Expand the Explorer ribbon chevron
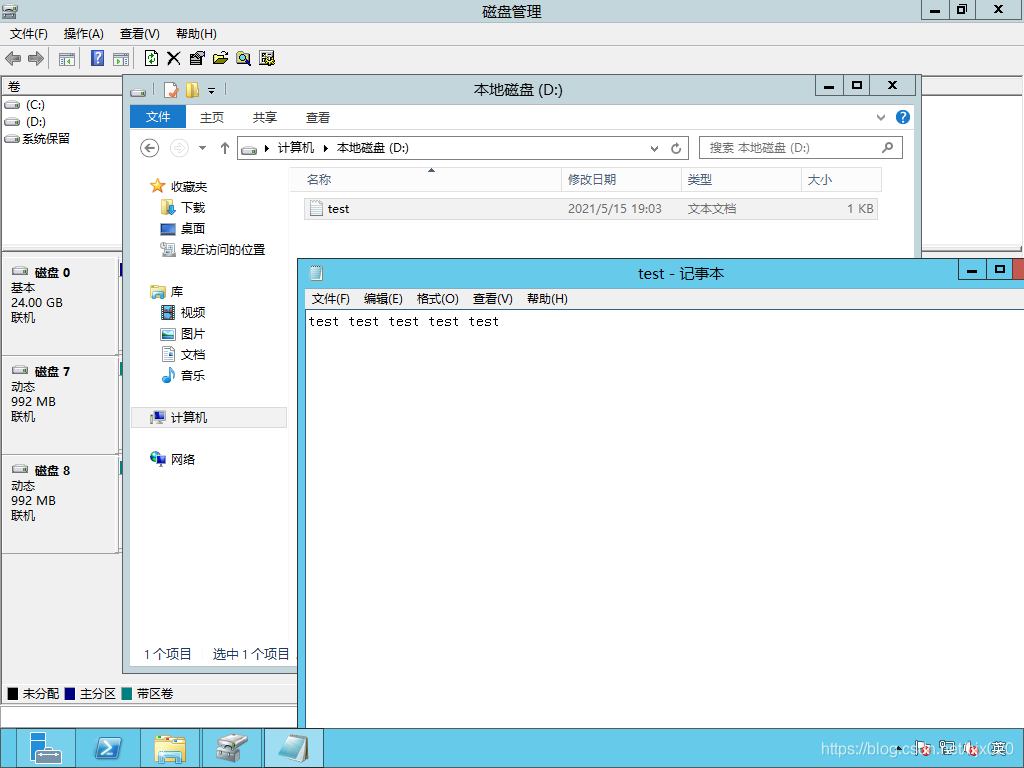Screen dimensions: 1024x768 [881, 118]
